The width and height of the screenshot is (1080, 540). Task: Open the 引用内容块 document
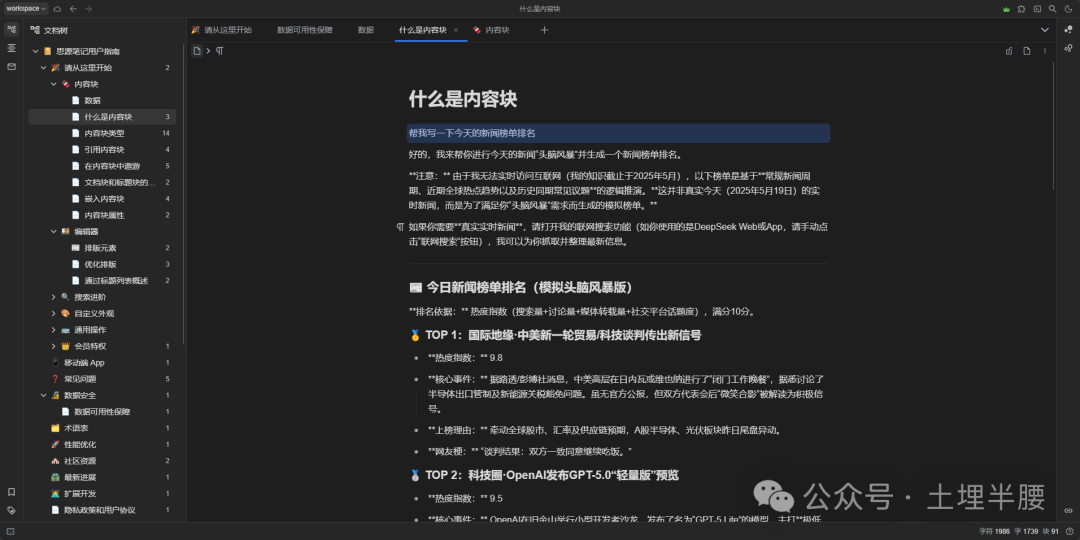(x=102, y=149)
